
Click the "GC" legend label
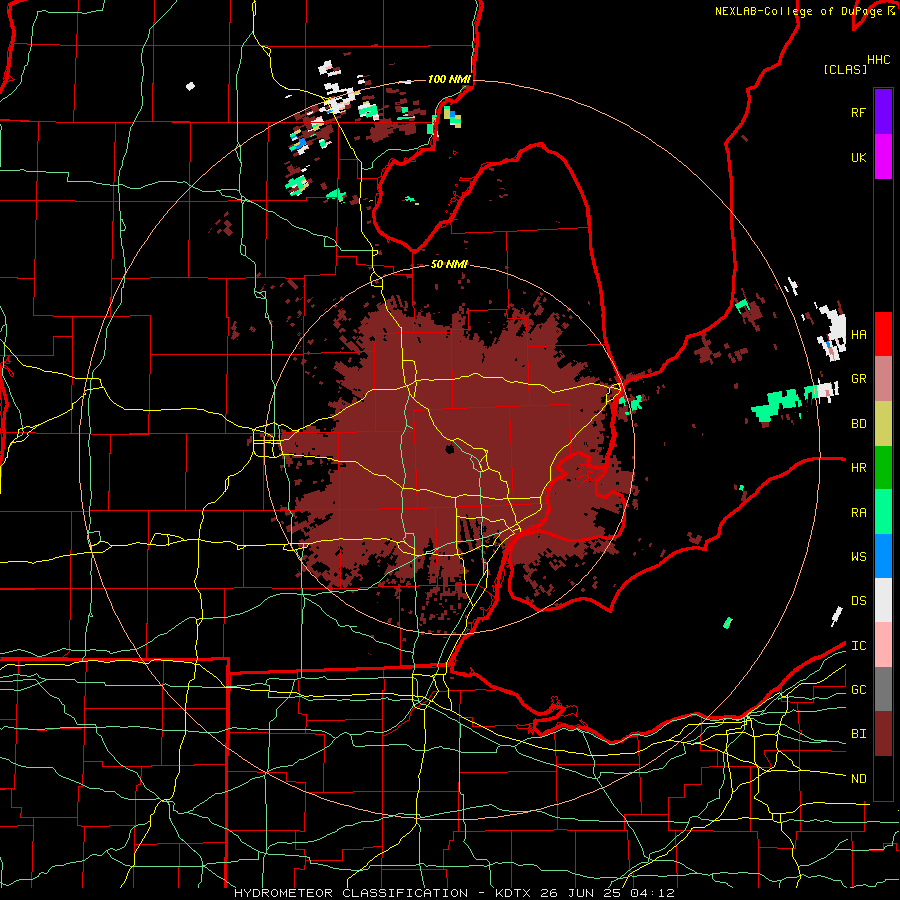pos(858,690)
